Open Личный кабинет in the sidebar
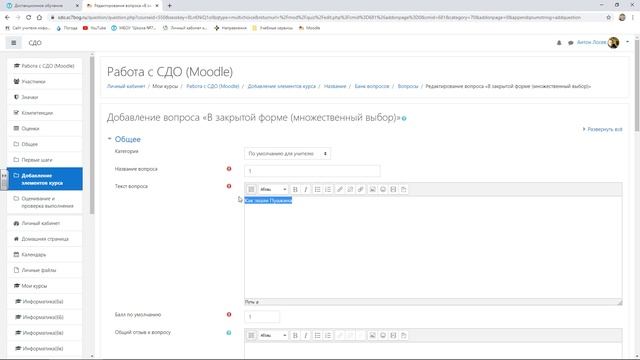640x360 pixels. click(x=45, y=223)
